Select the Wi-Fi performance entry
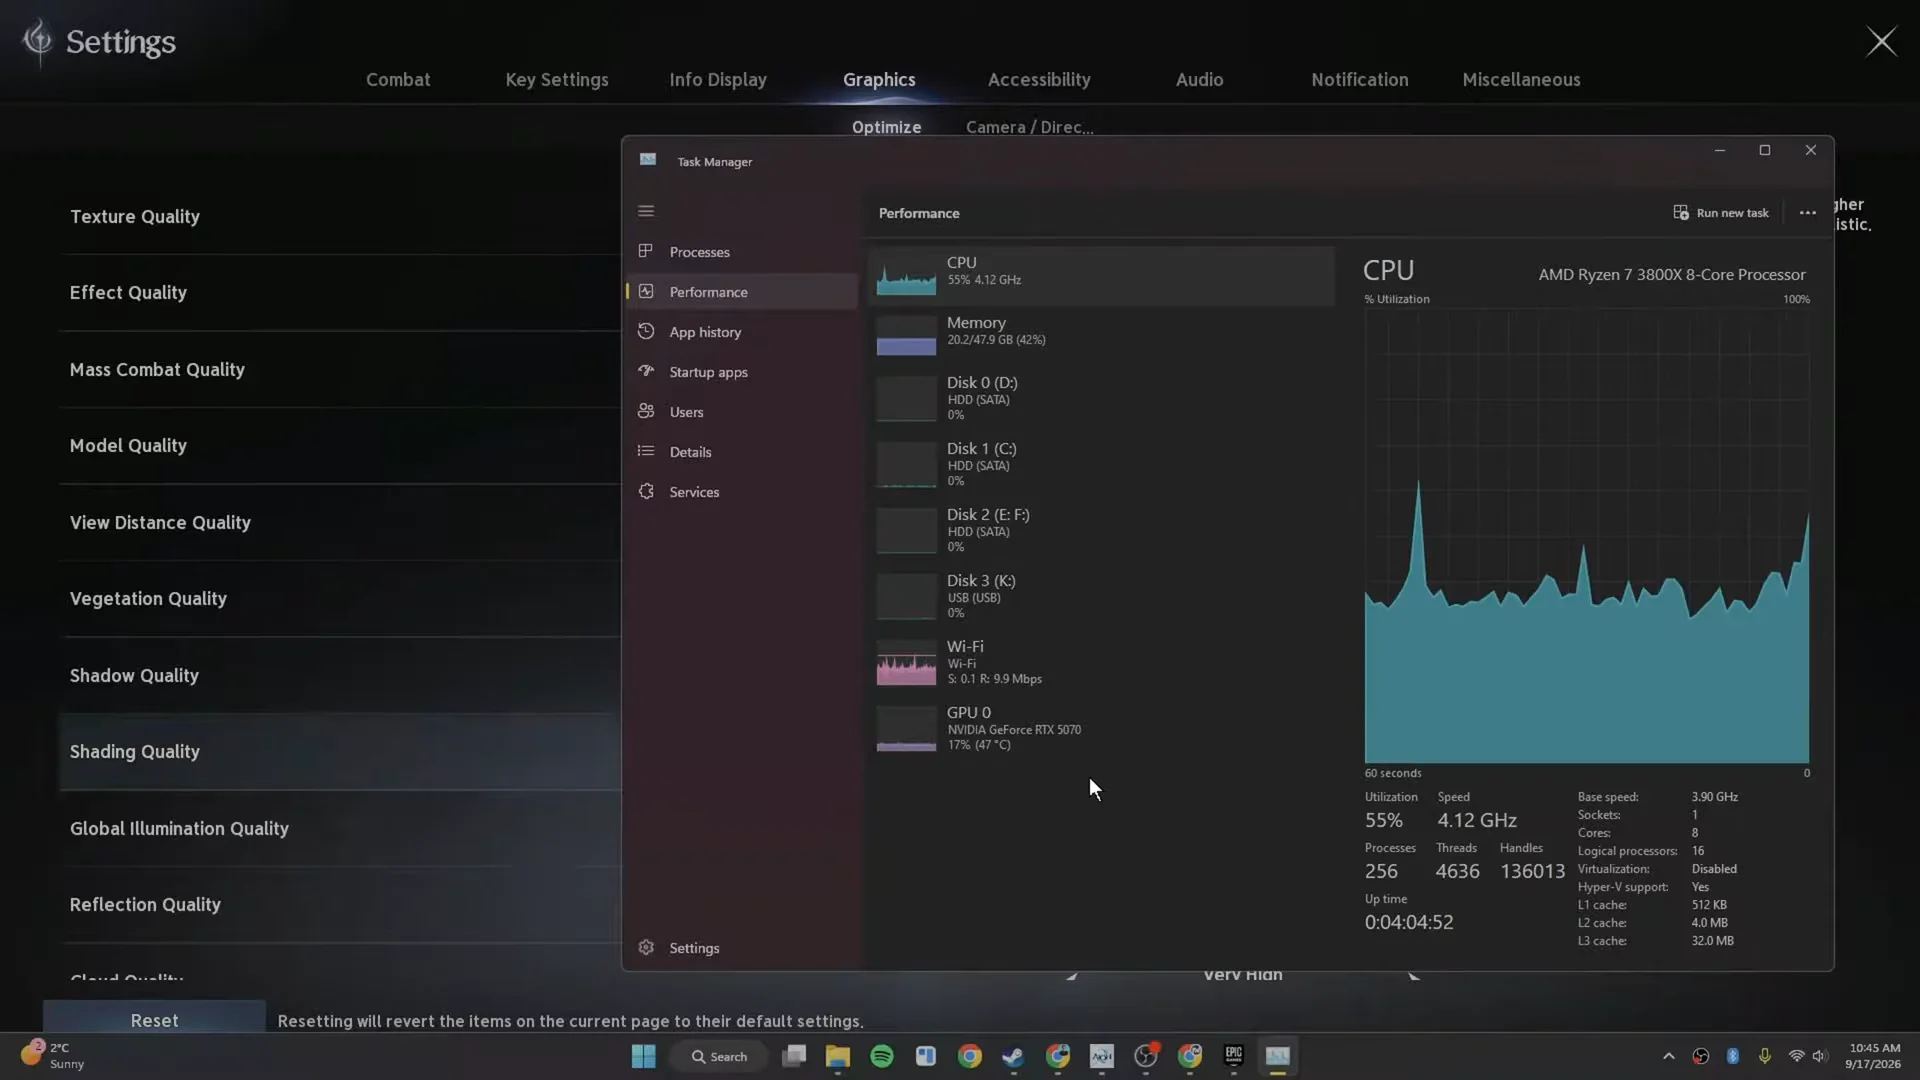The height and width of the screenshot is (1080, 1920). click(1102, 662)
